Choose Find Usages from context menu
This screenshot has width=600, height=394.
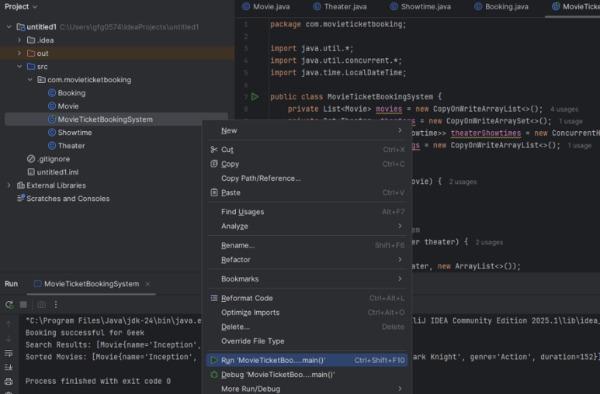(307, 212)
